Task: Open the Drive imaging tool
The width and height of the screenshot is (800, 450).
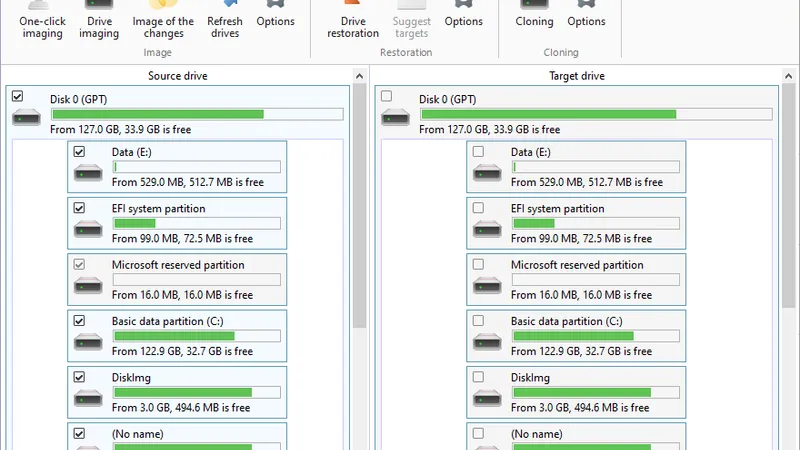Action: [x=99, y=21]
